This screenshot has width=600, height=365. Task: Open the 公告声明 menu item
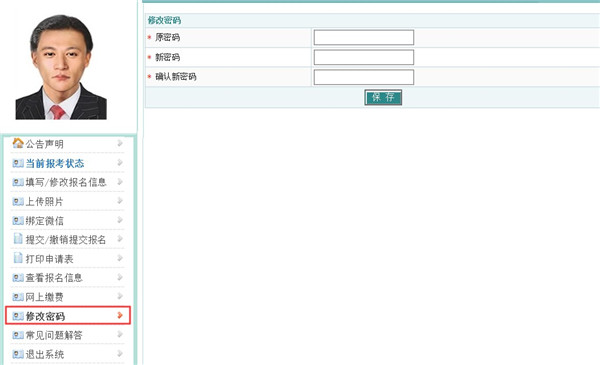(44, 144)
